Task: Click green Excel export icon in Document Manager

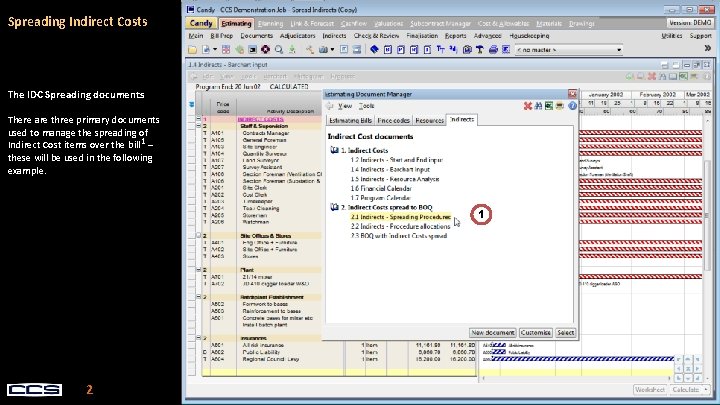Action: pyautogui.click(x=549, y=106)
